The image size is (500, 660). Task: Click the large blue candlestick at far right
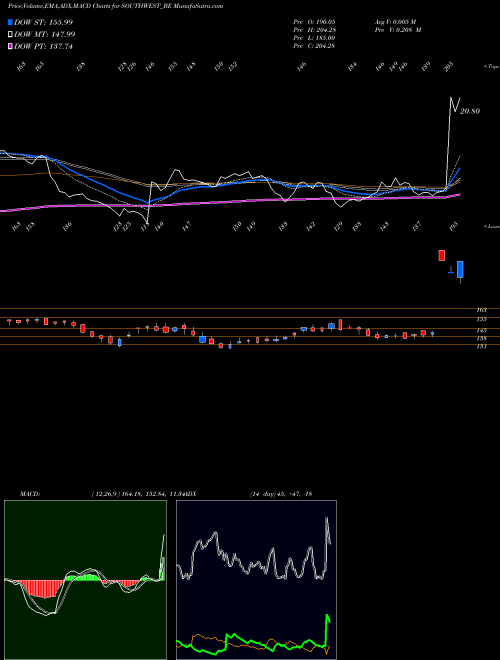(x=460, y=269)
